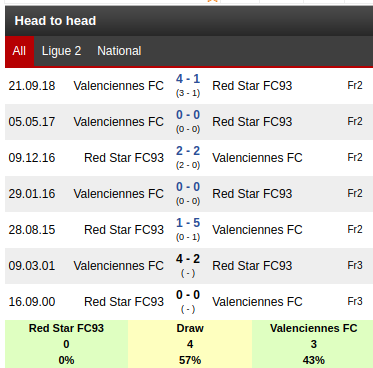Open the 4 - 1 score from 21.09.18

(x=188, y=79)
